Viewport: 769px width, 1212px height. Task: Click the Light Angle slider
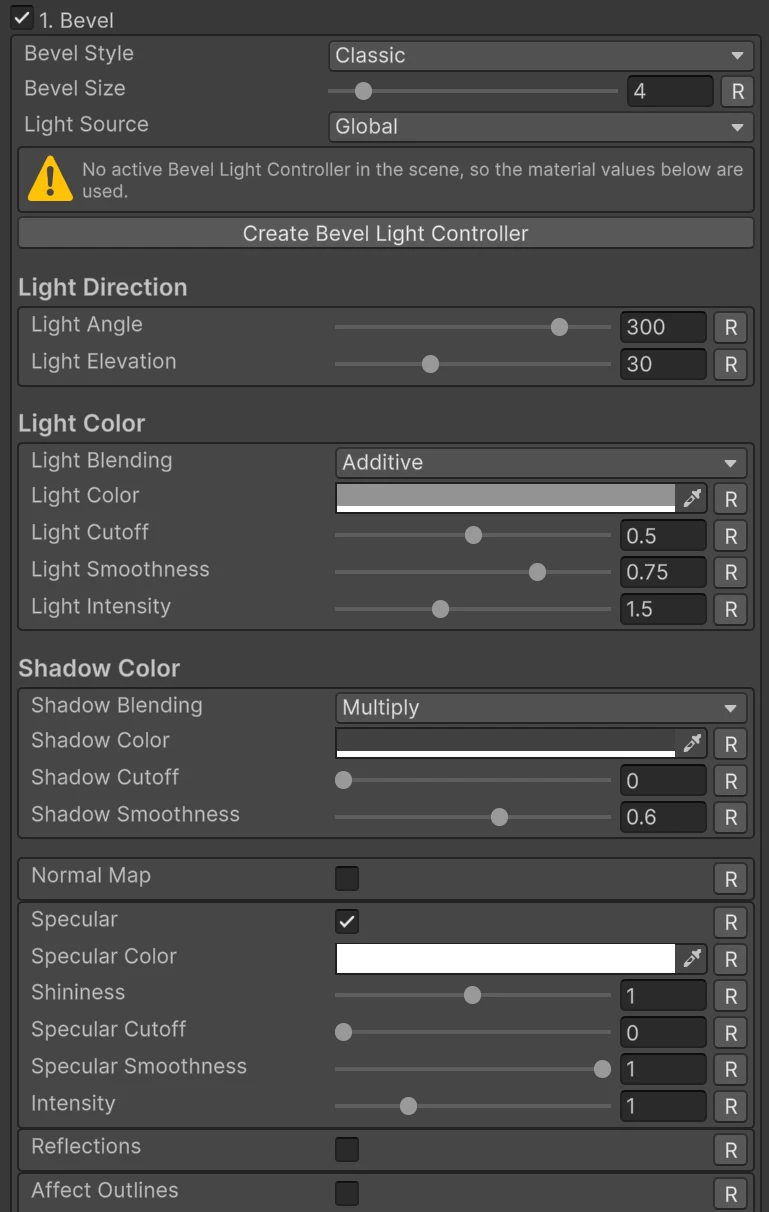tap(473, 327)
